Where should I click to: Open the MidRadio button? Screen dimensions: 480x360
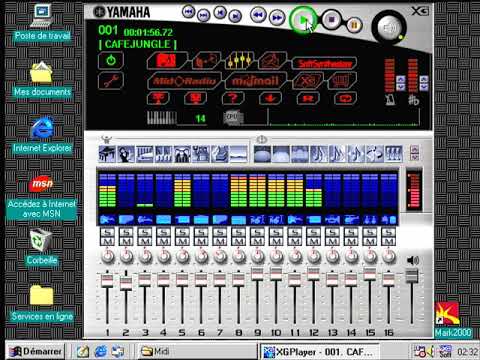click(x=184, y=81)
